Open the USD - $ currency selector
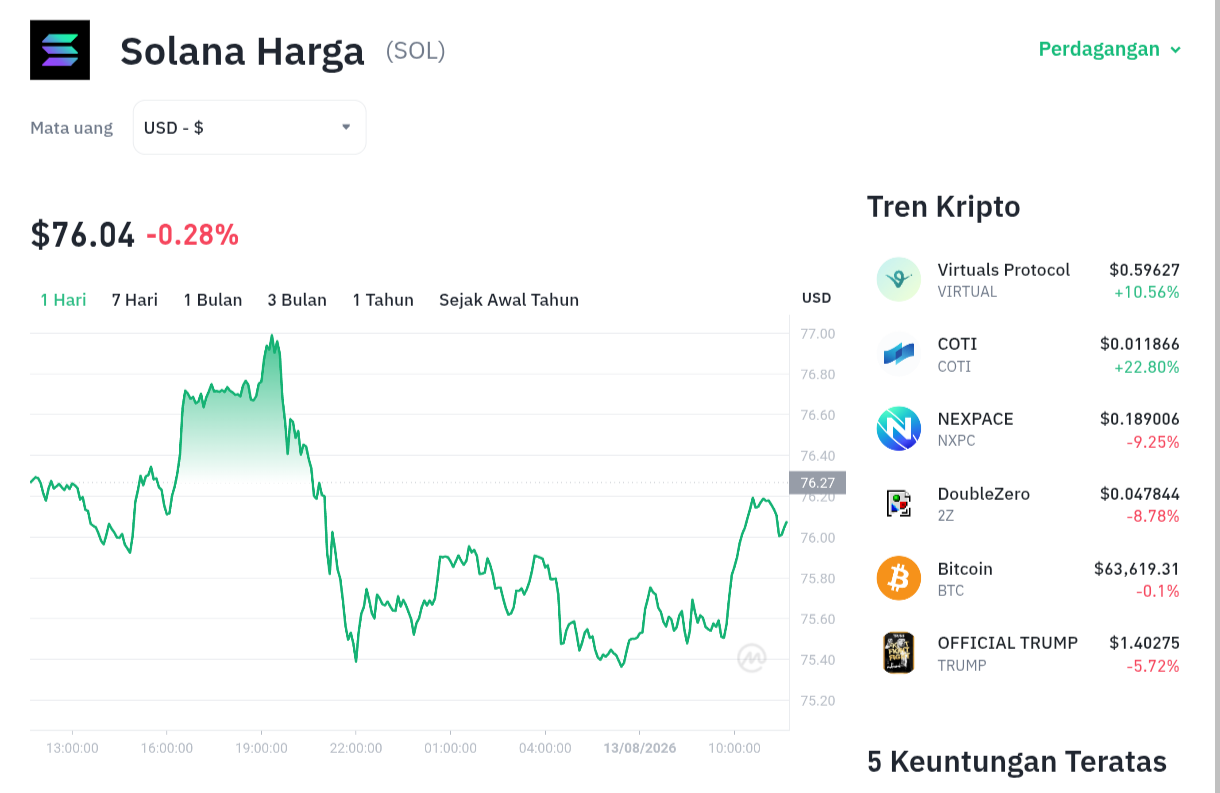 pyautogui.click(x=249, y=127)
